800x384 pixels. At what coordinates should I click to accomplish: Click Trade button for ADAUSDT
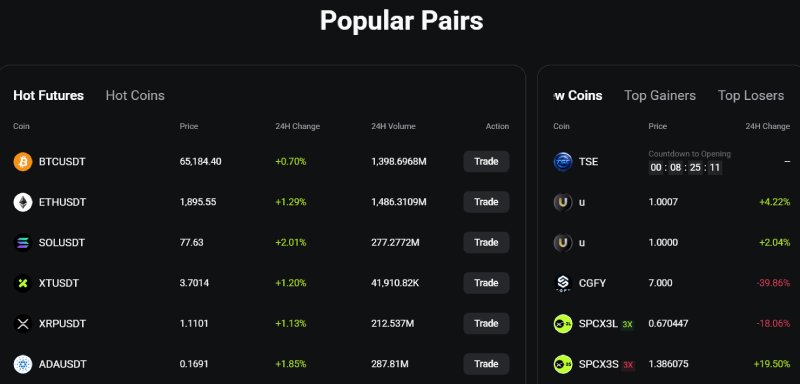[x=486, y=364]
